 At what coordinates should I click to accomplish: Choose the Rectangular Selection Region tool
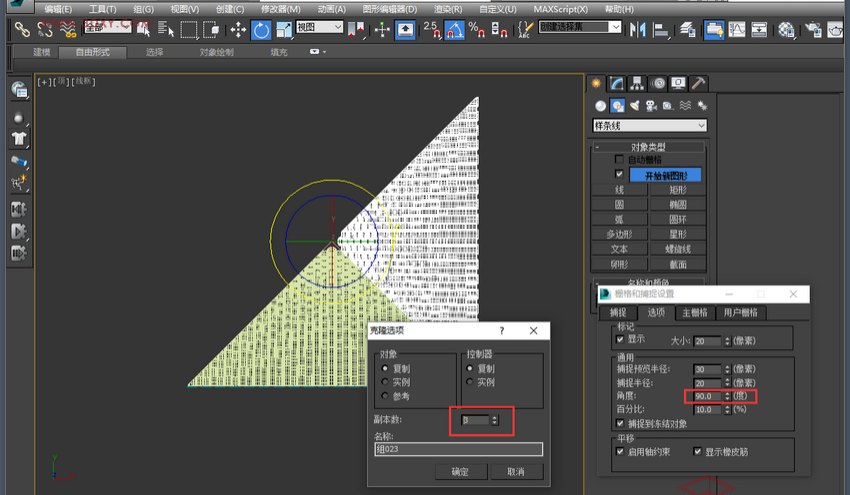(189, 29)
